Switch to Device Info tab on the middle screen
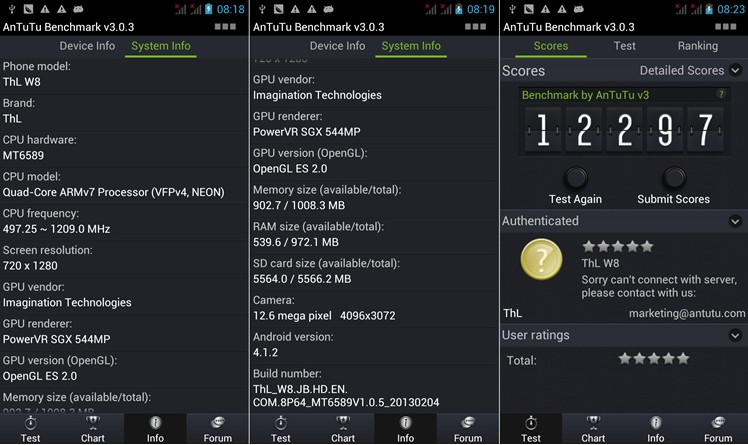This screenshot has height=445, width=748. [337, 46]
